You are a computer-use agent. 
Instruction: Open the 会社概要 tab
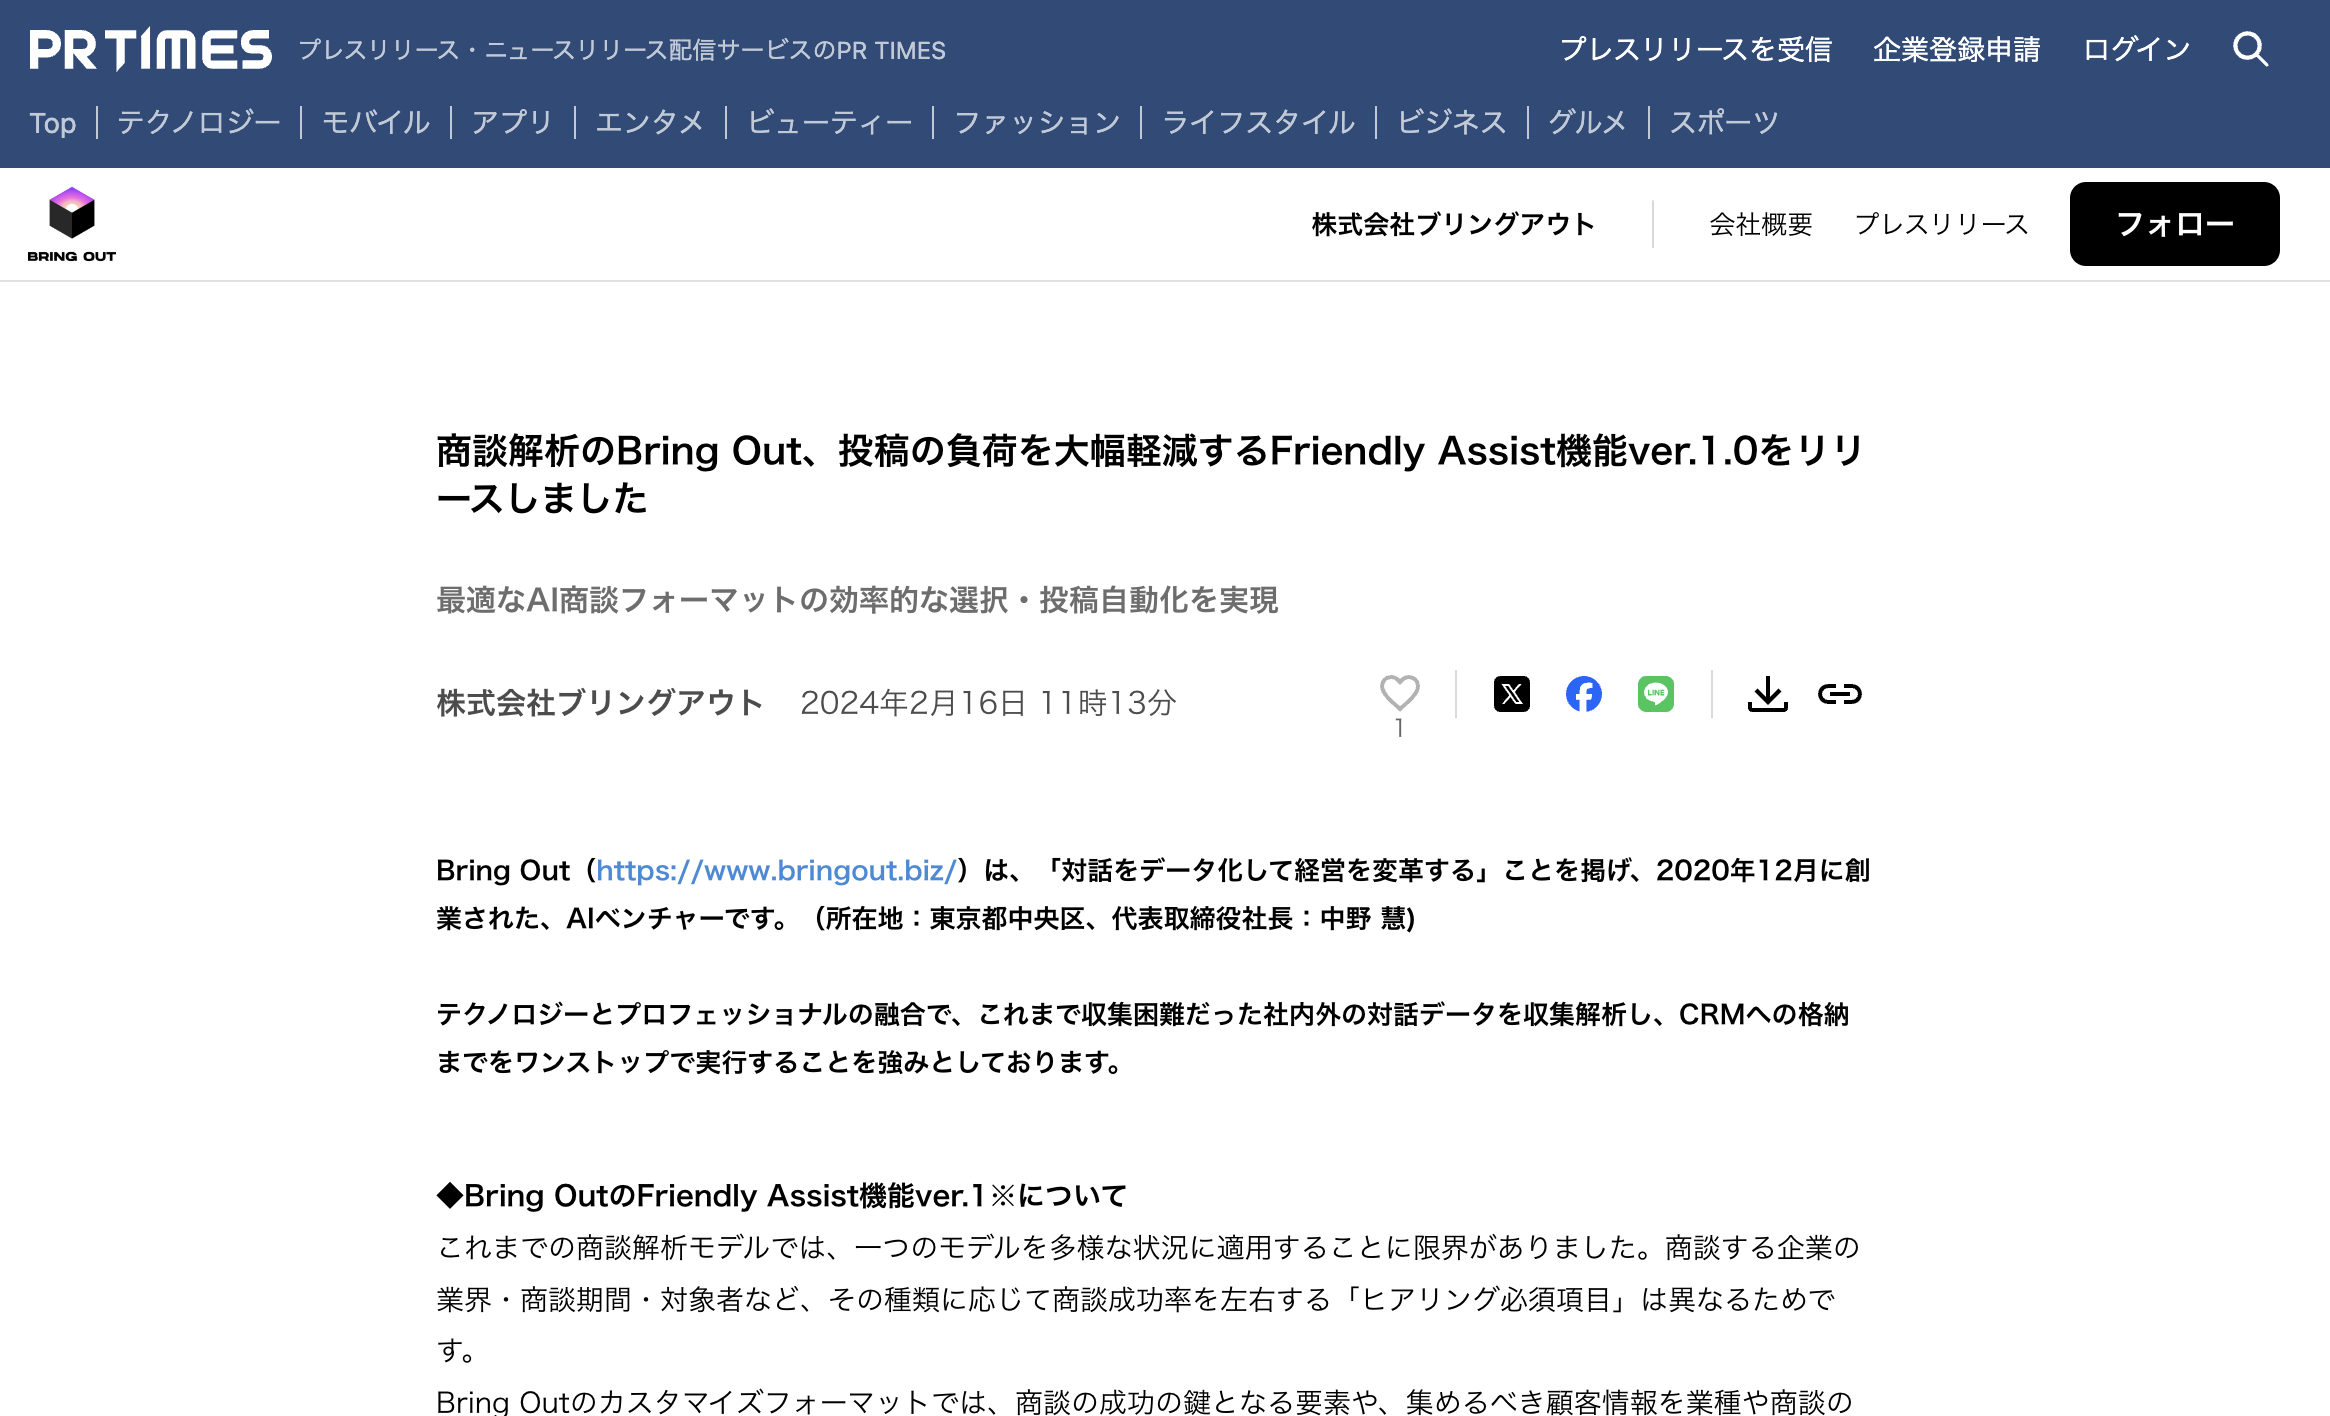click(1761, 224)
